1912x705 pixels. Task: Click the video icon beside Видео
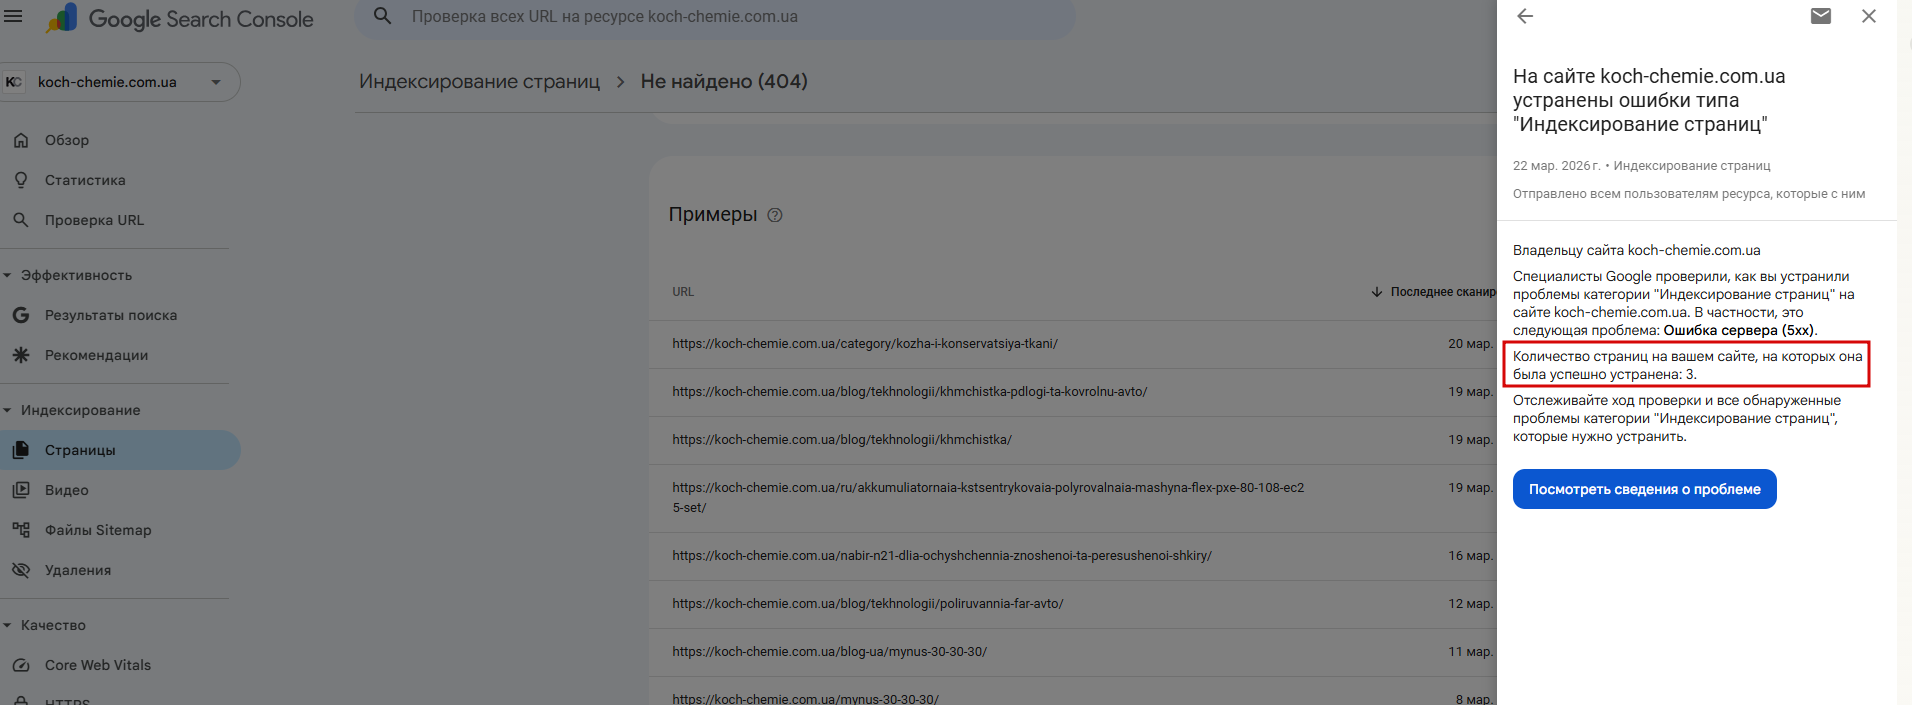20,490
